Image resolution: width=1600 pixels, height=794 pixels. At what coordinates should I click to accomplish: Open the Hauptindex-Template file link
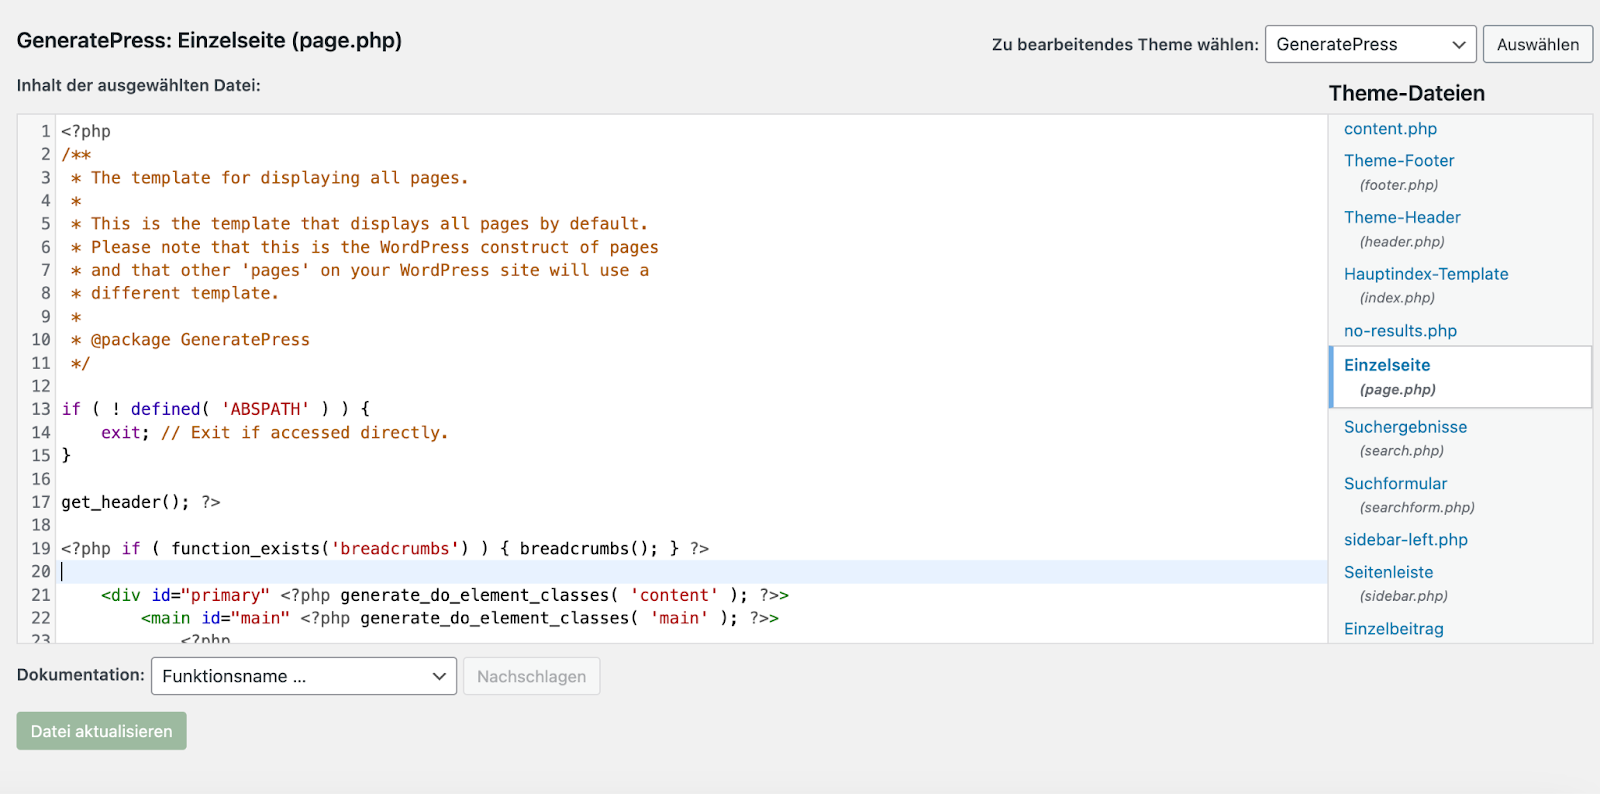(x=1426, y=274)
